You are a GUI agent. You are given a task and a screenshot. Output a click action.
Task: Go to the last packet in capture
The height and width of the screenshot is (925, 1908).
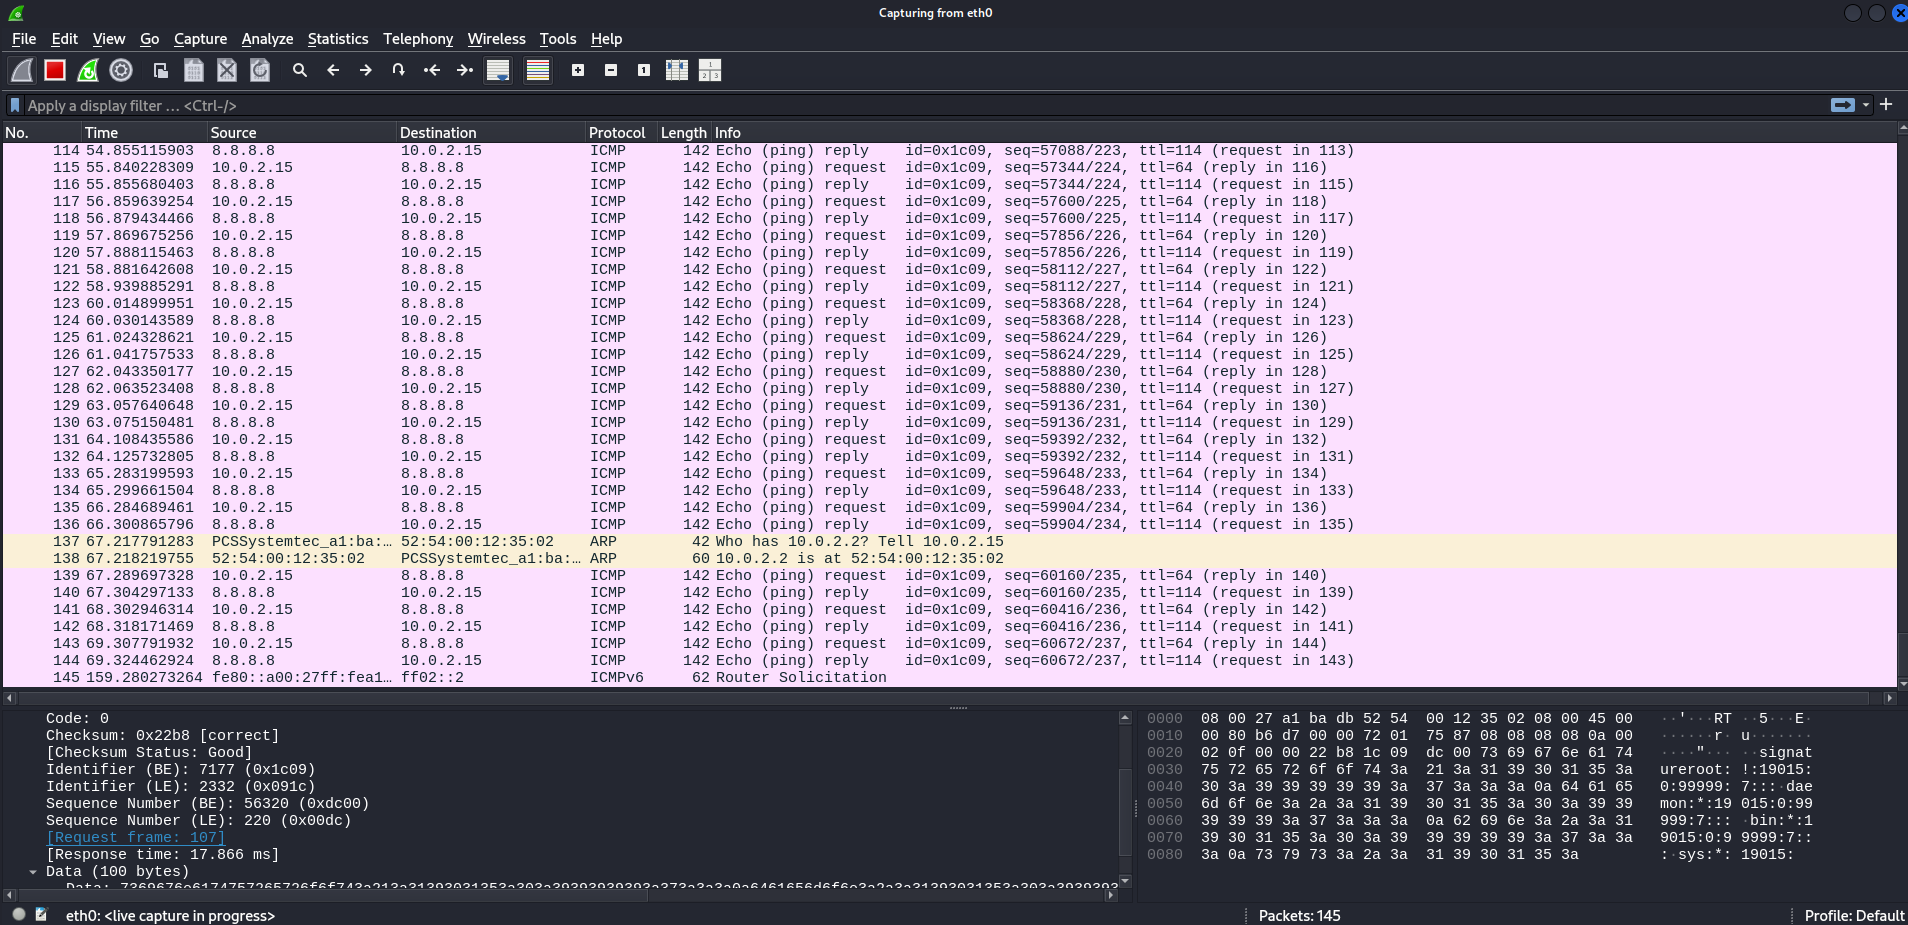[x=463, y=70]
